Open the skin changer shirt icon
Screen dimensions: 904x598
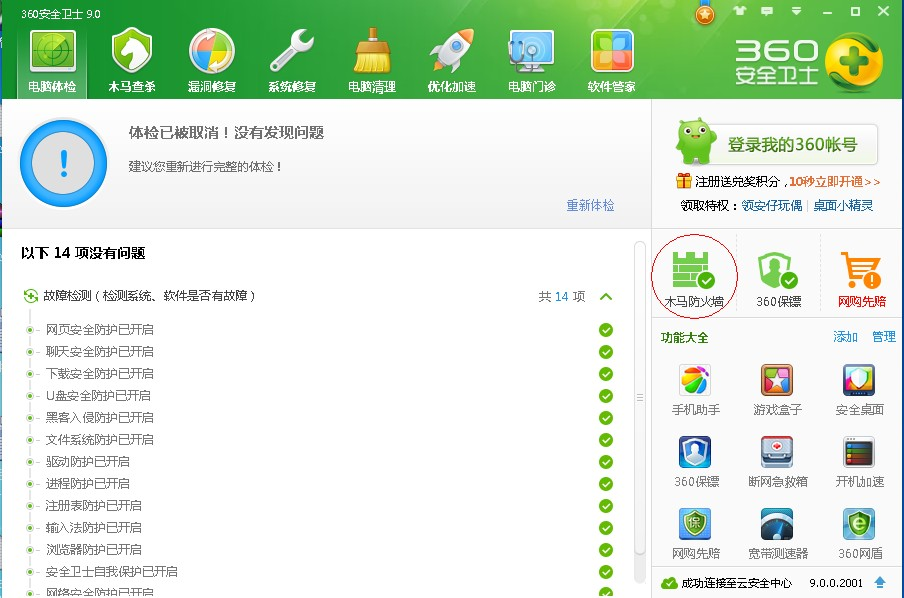[x=740, y=10]
